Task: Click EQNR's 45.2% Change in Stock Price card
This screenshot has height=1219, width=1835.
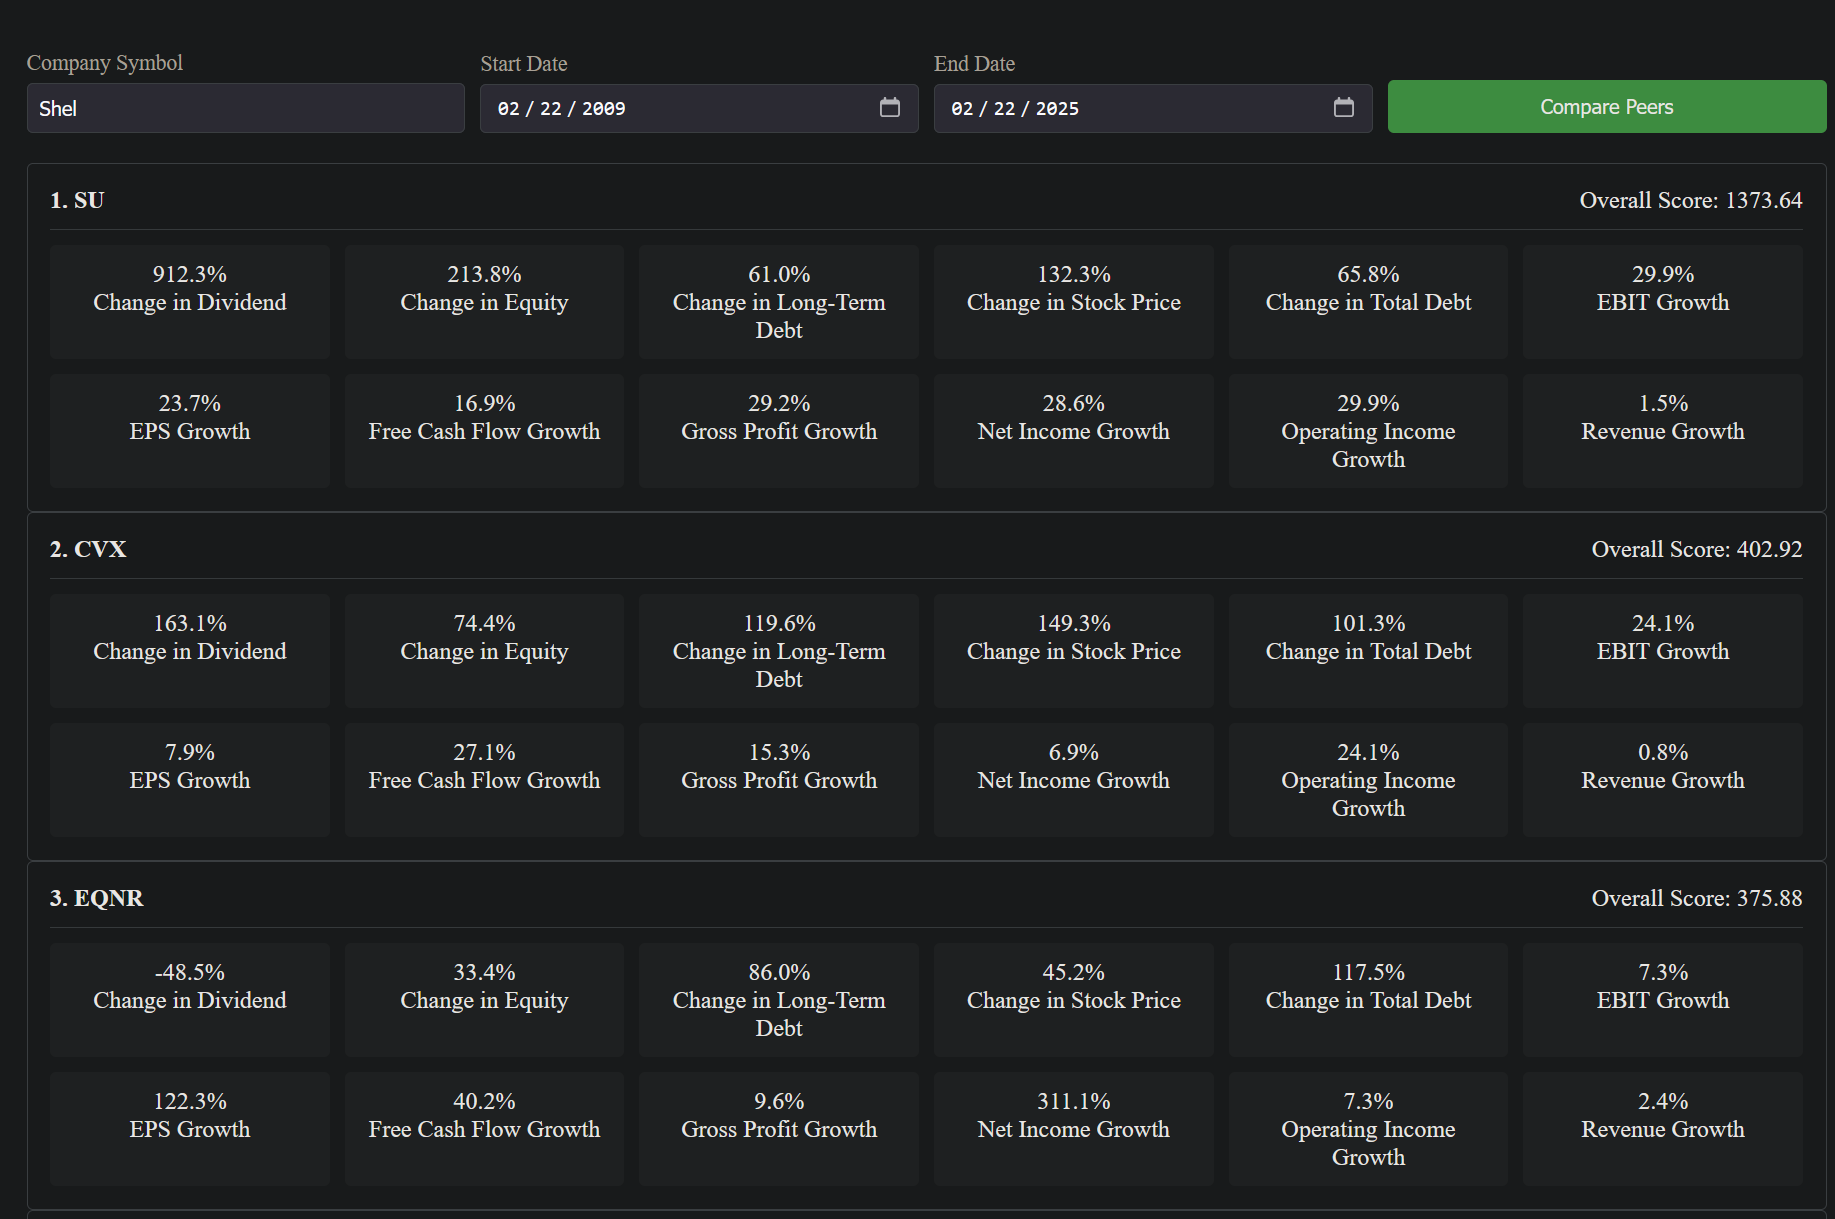Action: (x=1074, y=1000)
